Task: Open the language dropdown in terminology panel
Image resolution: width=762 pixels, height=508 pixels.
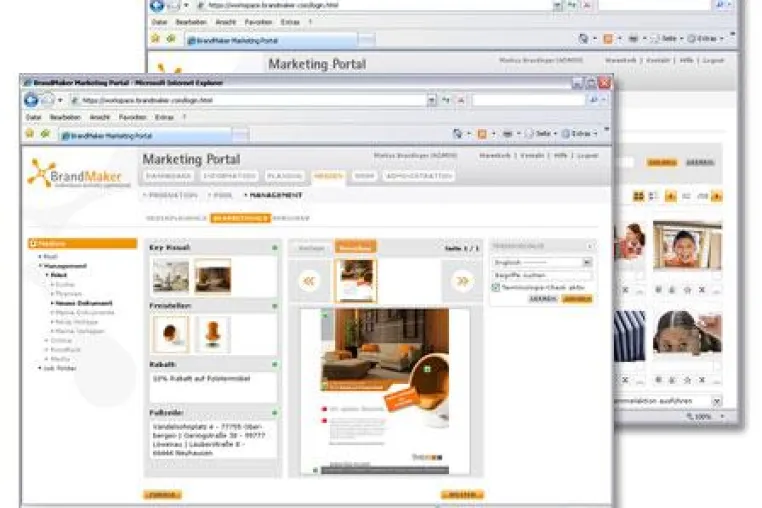Action: (587, 263)
